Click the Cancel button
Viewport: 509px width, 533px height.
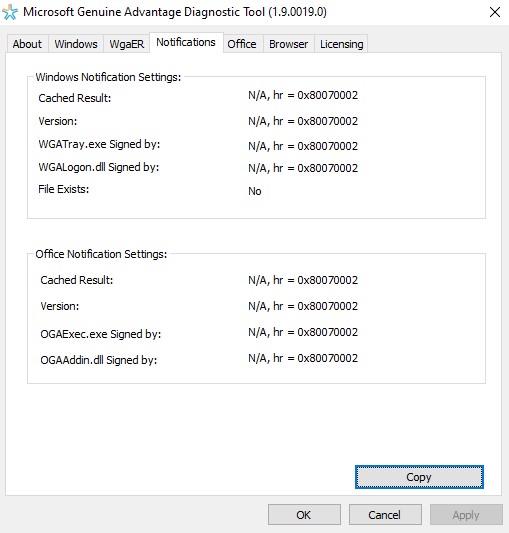click(385, 515)
